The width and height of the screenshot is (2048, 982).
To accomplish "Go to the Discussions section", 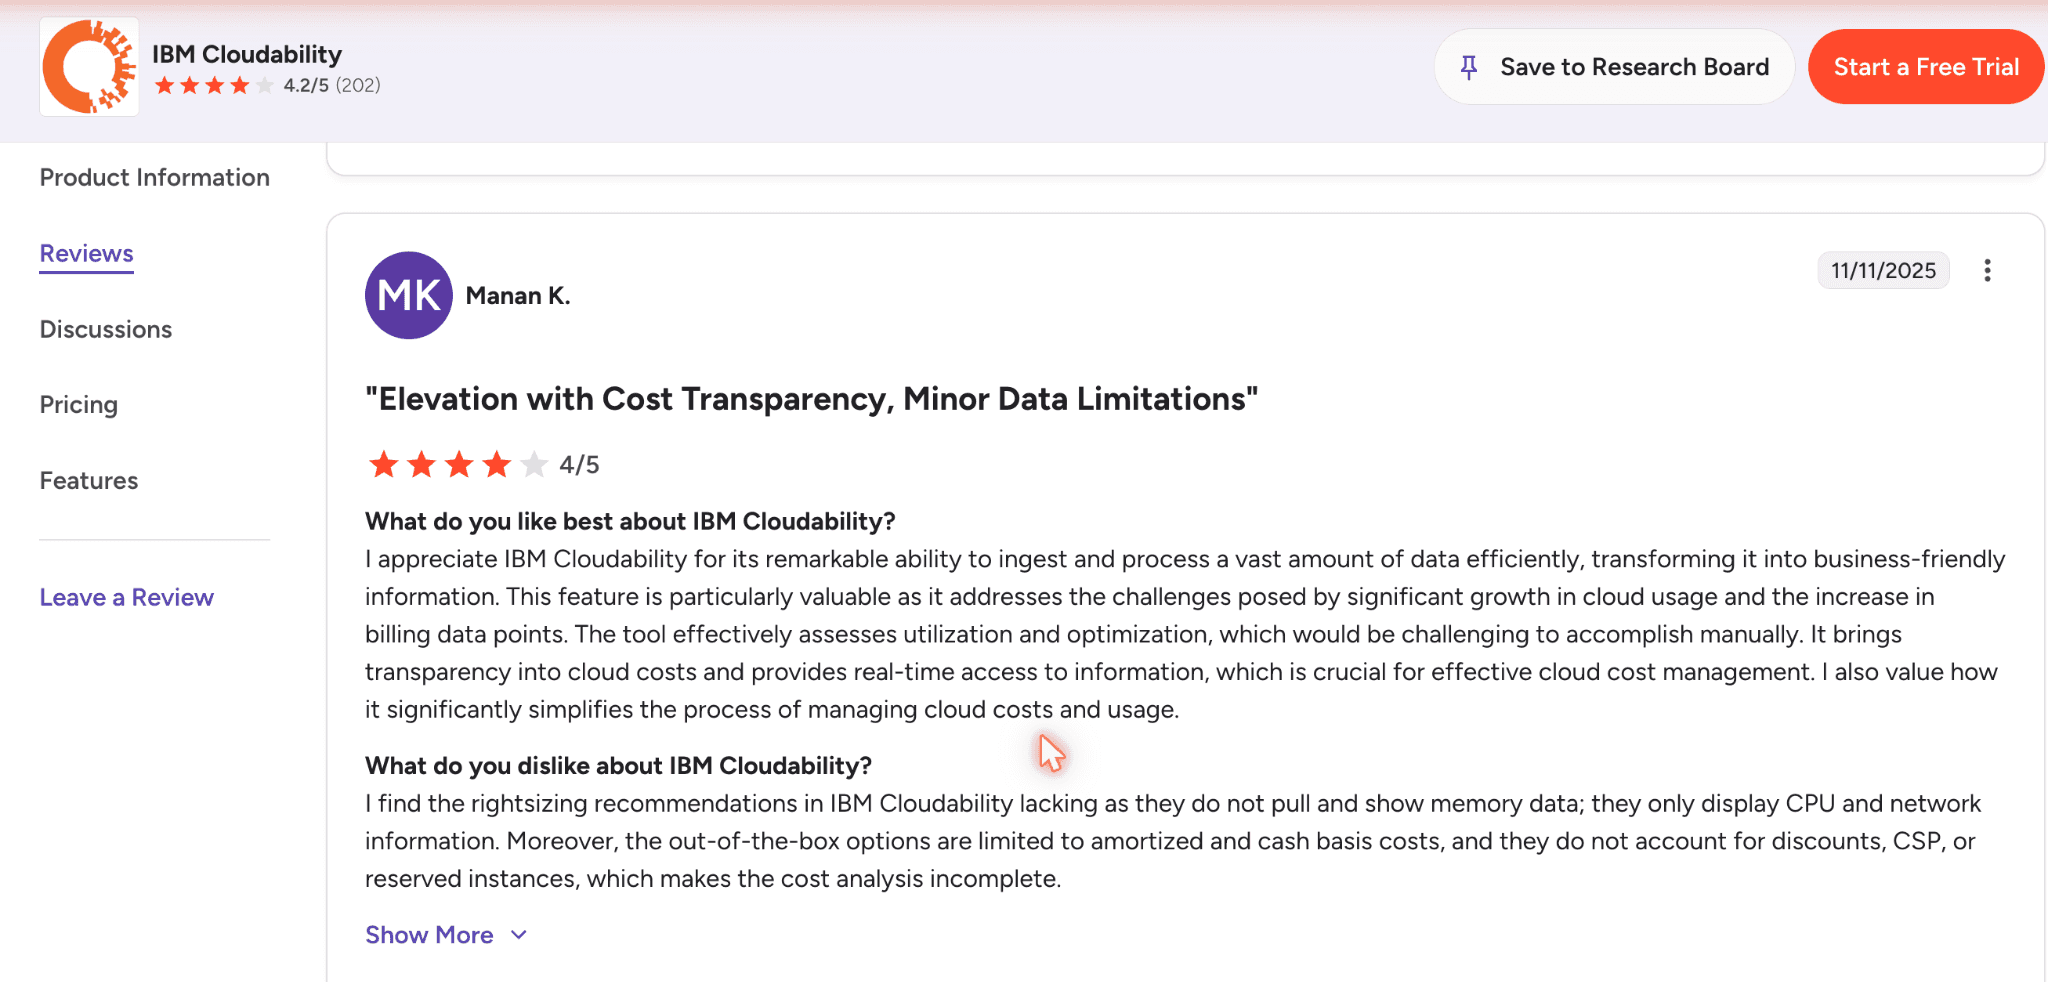I will click(x=106, y=329).
